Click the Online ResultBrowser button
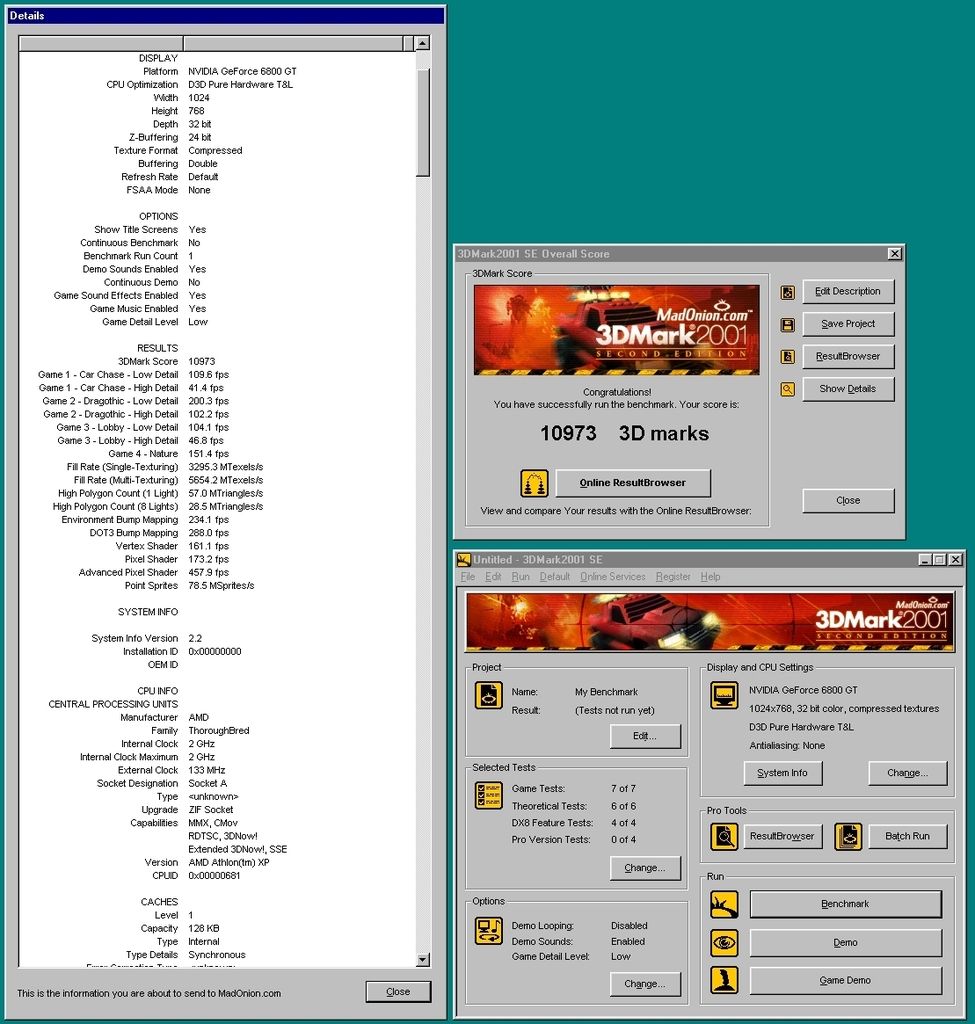 coord(633,483)
